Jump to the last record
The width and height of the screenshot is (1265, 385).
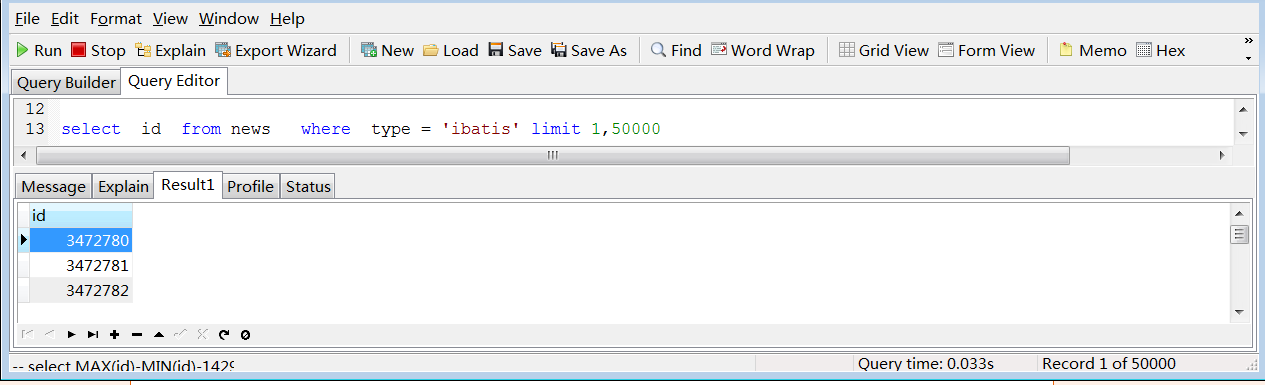tap(93, 334)
